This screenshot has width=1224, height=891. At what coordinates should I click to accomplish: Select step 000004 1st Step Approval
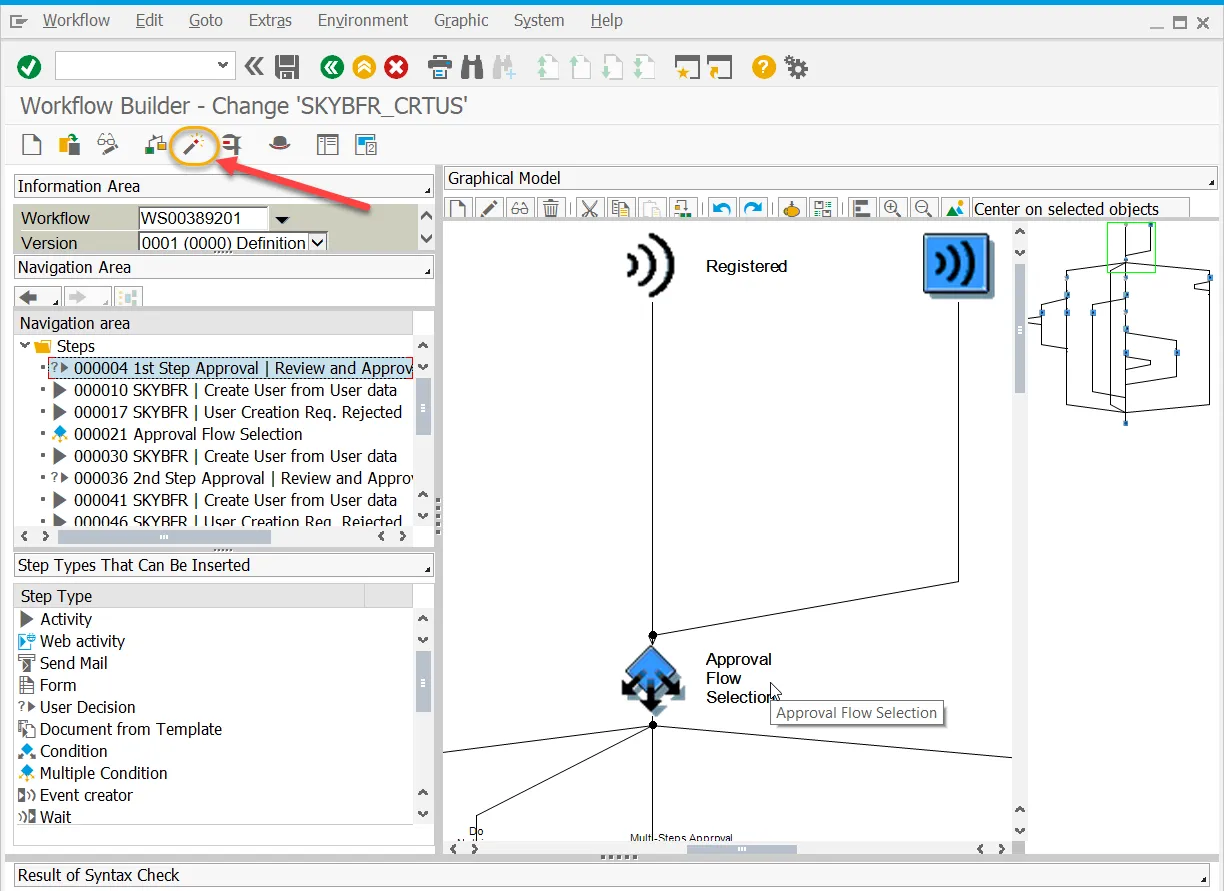click(x=230, y=368)
